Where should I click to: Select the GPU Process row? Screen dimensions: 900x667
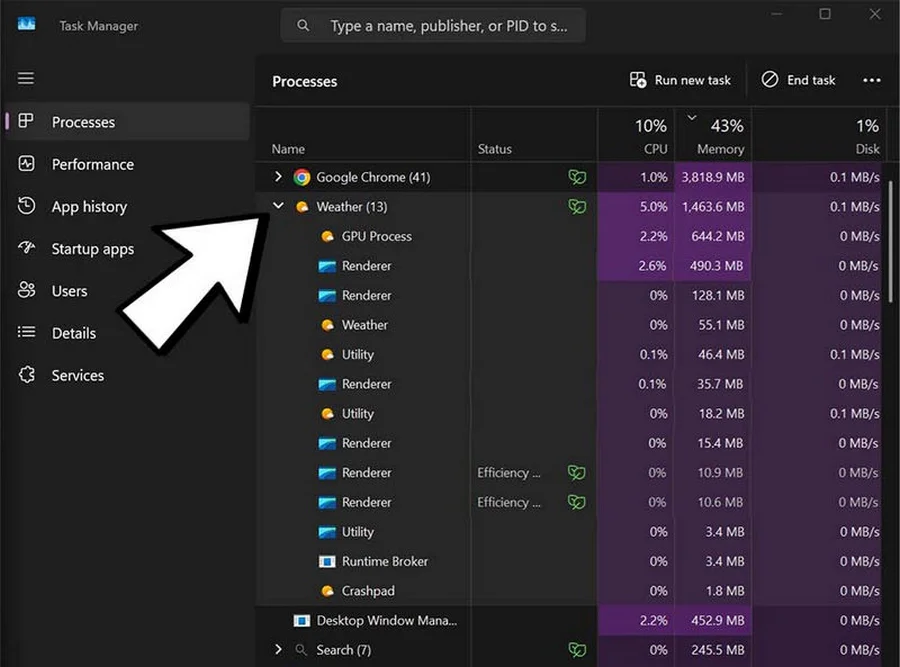pyautogui.click(x=568, y=236)
